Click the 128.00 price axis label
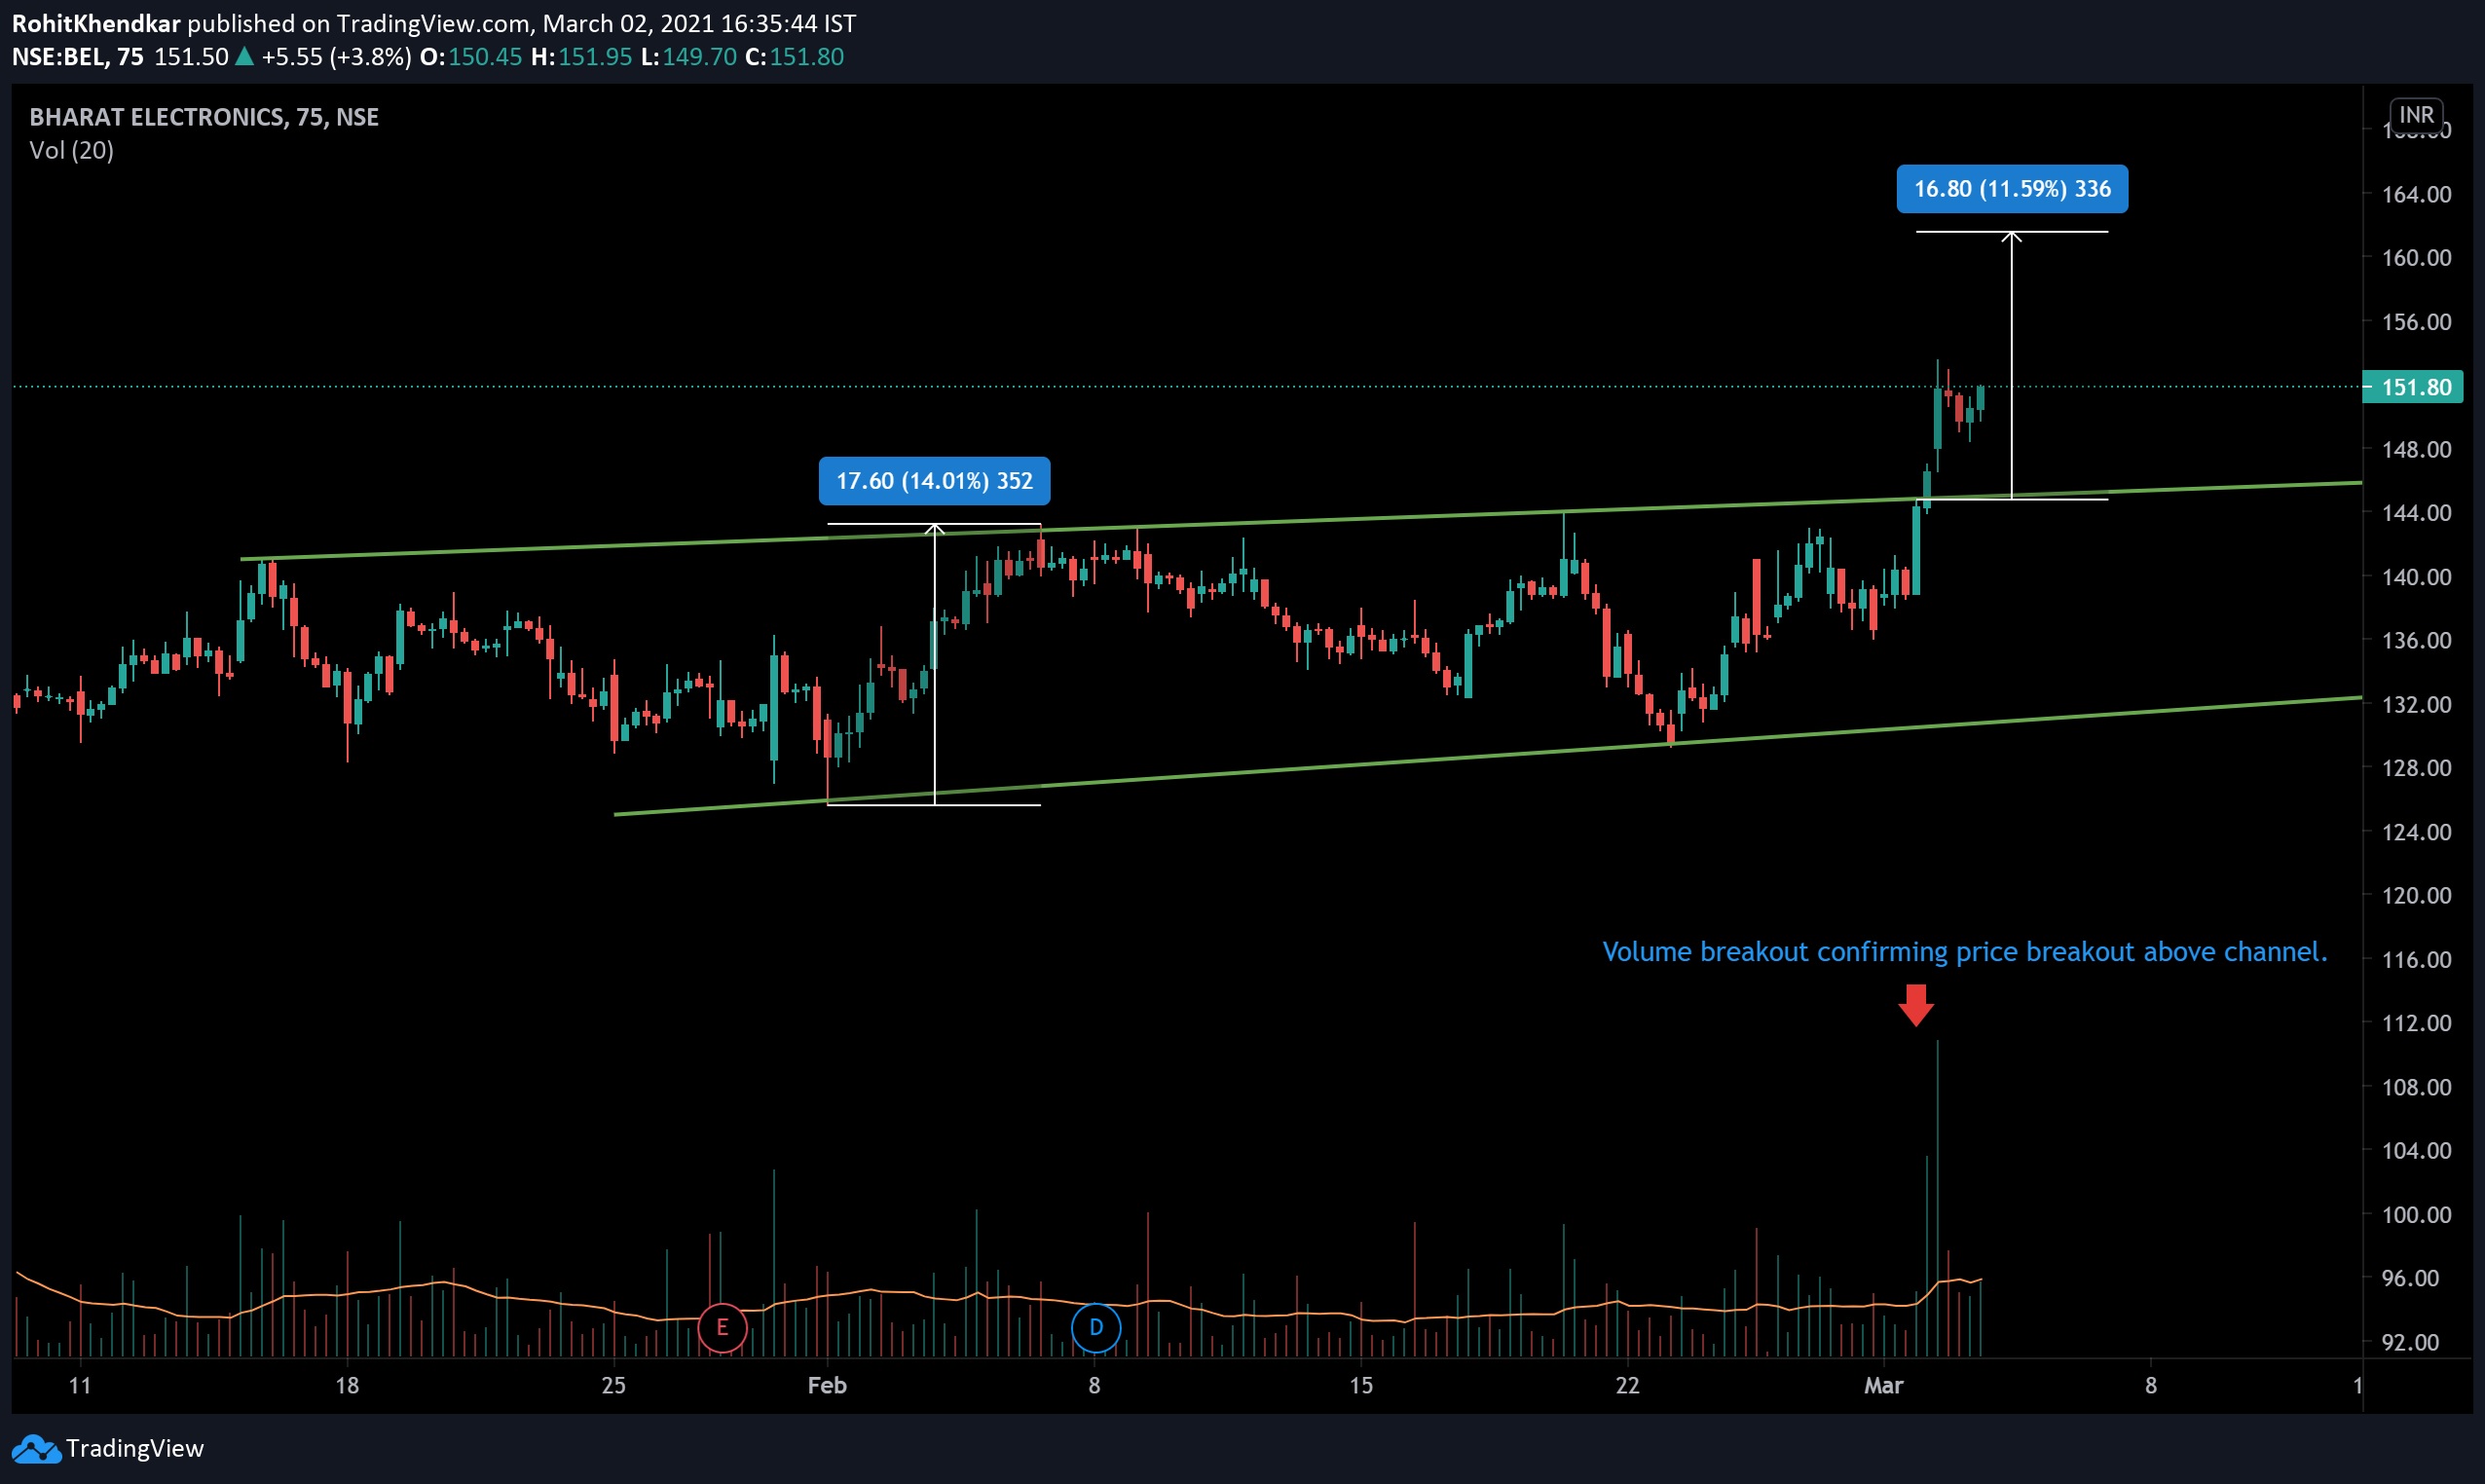This screenshot has height=1484, width=2485. pos(2416,768)
